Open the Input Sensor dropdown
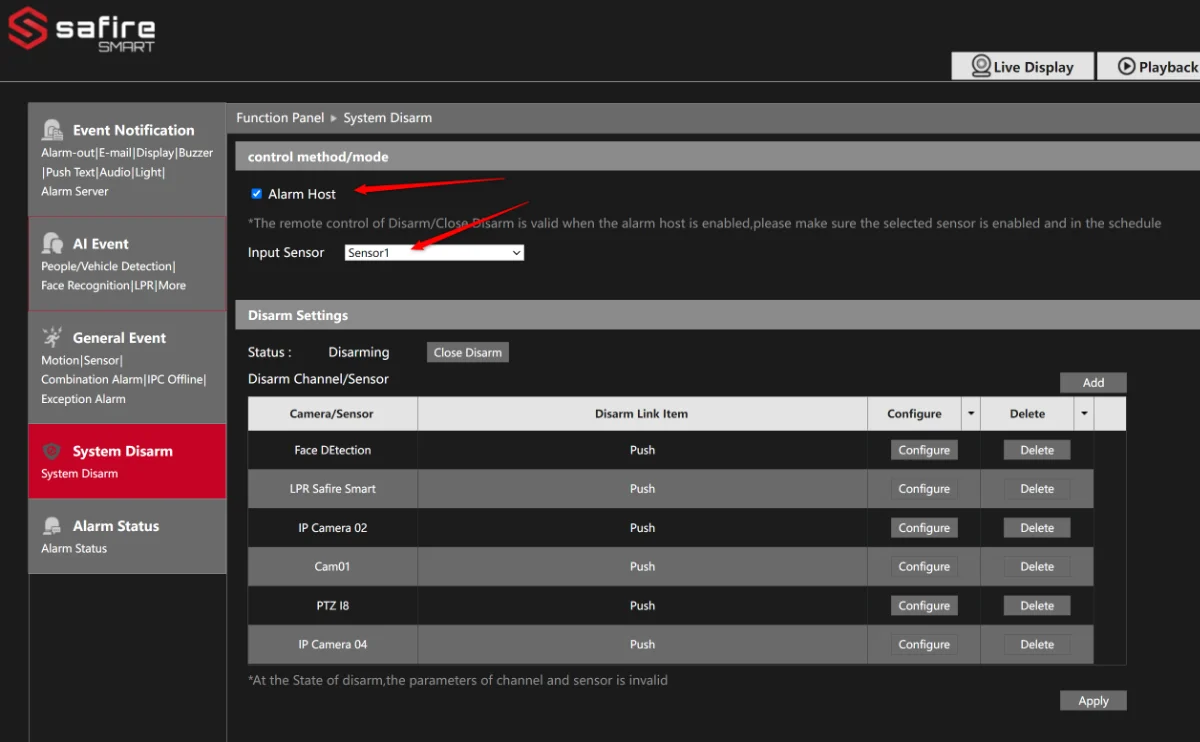Screen dimensions: 1200x742 pyautogui.click(x=434, y=253)
